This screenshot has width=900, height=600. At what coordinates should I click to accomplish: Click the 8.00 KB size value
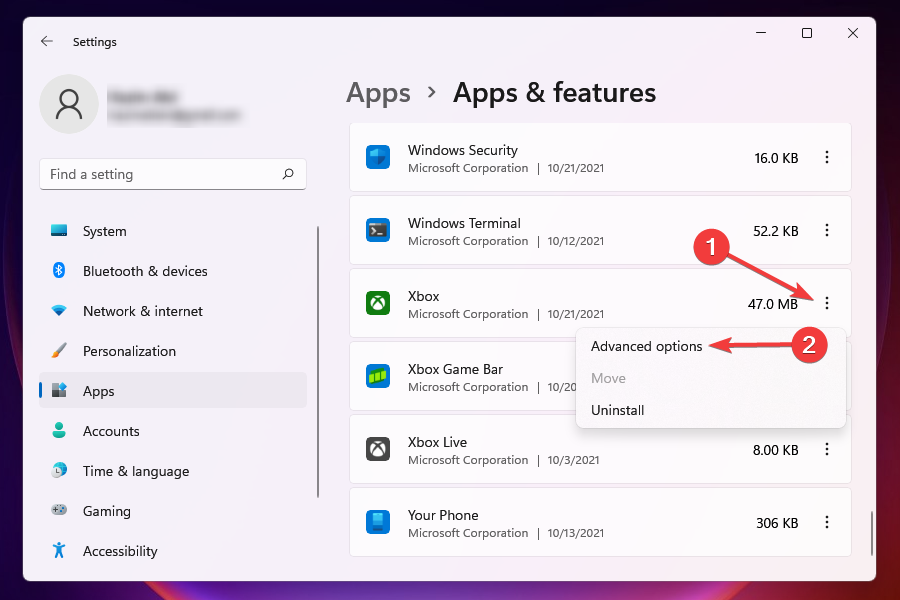coord(775,450)
